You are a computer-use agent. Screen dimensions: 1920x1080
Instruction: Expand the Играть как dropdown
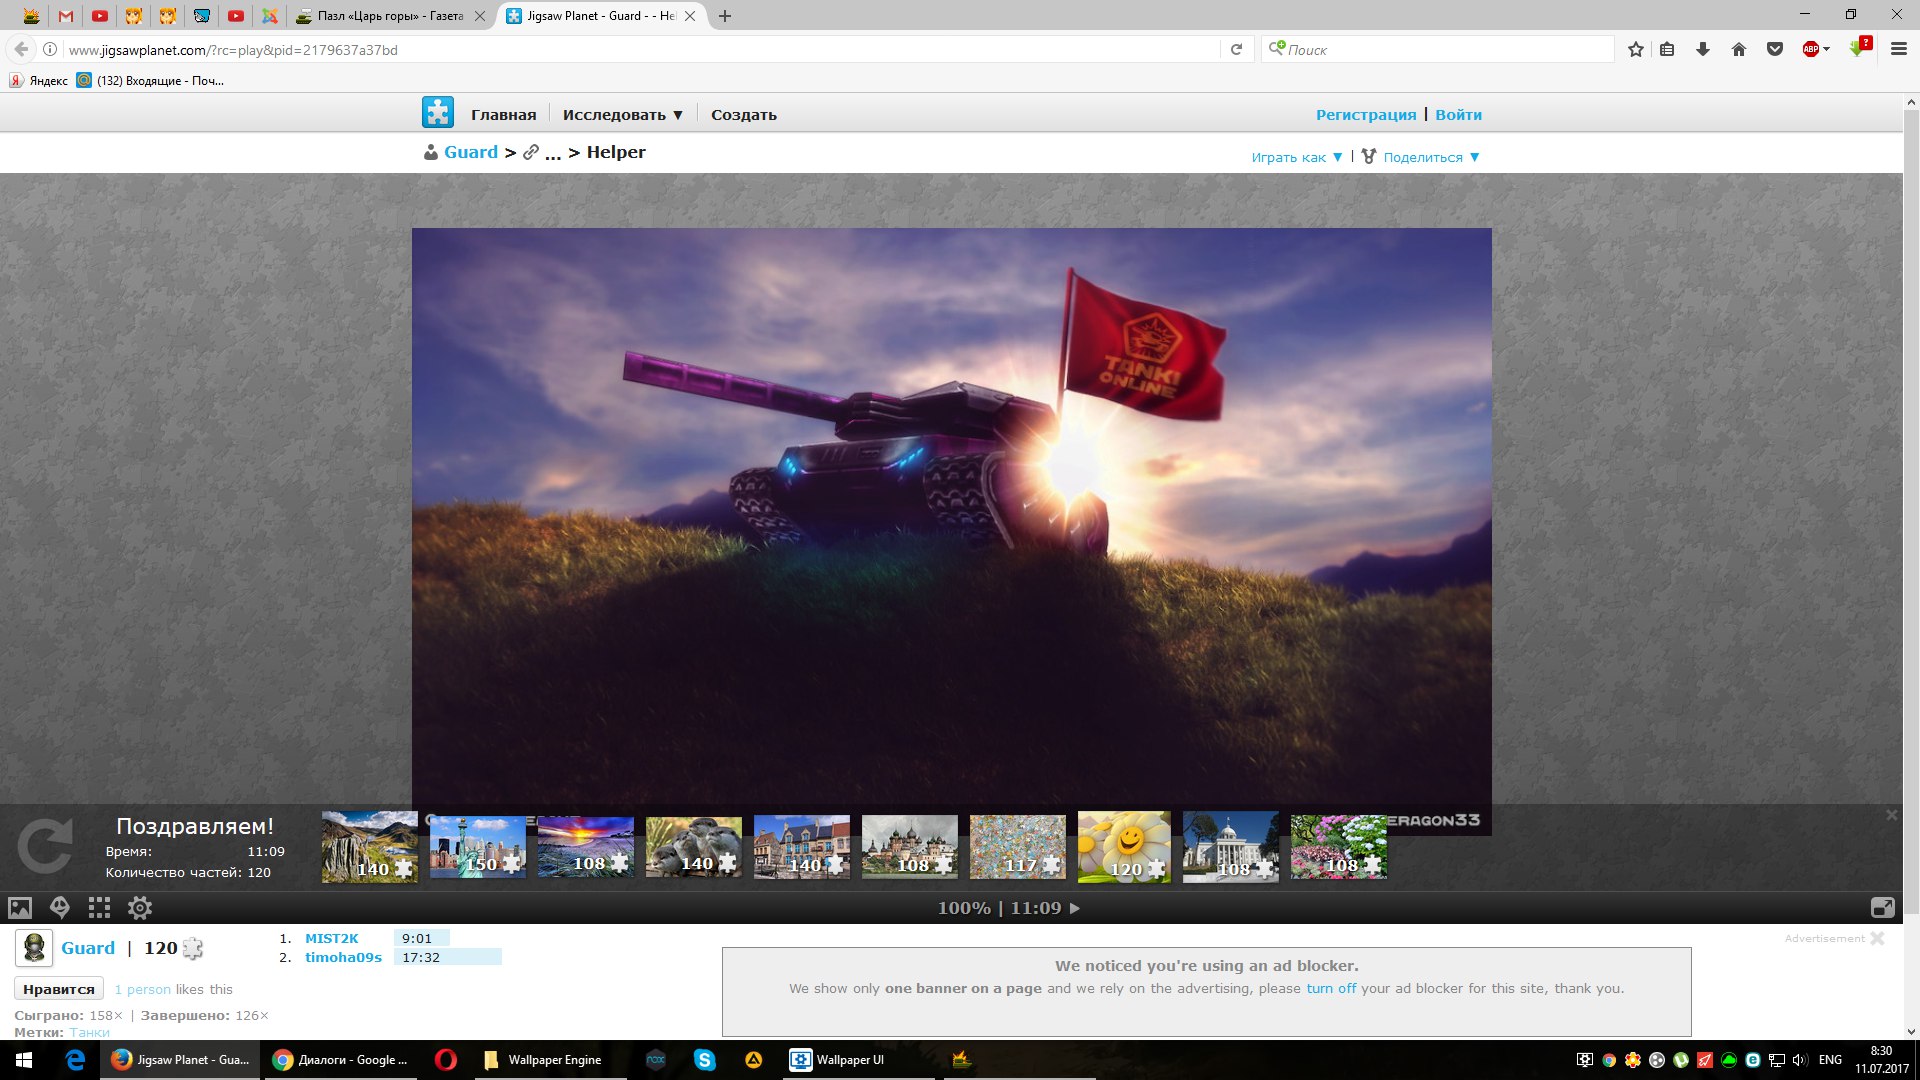click(1297, 157)
